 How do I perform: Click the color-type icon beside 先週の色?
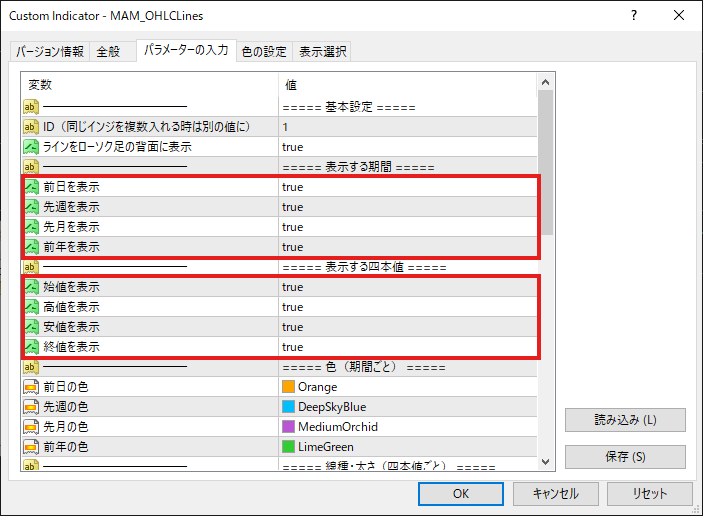tap(31, 407)
